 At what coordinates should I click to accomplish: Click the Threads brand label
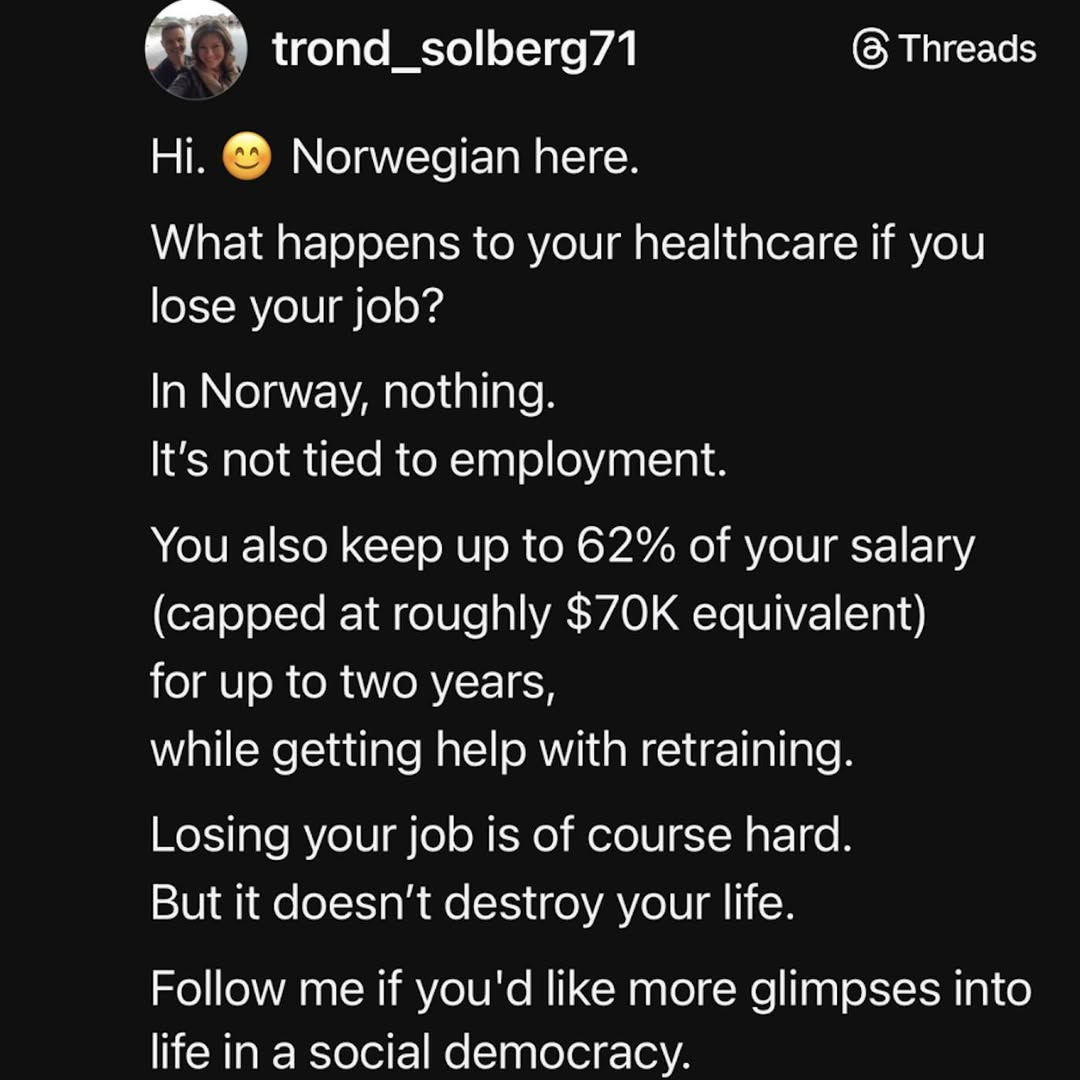967,49
